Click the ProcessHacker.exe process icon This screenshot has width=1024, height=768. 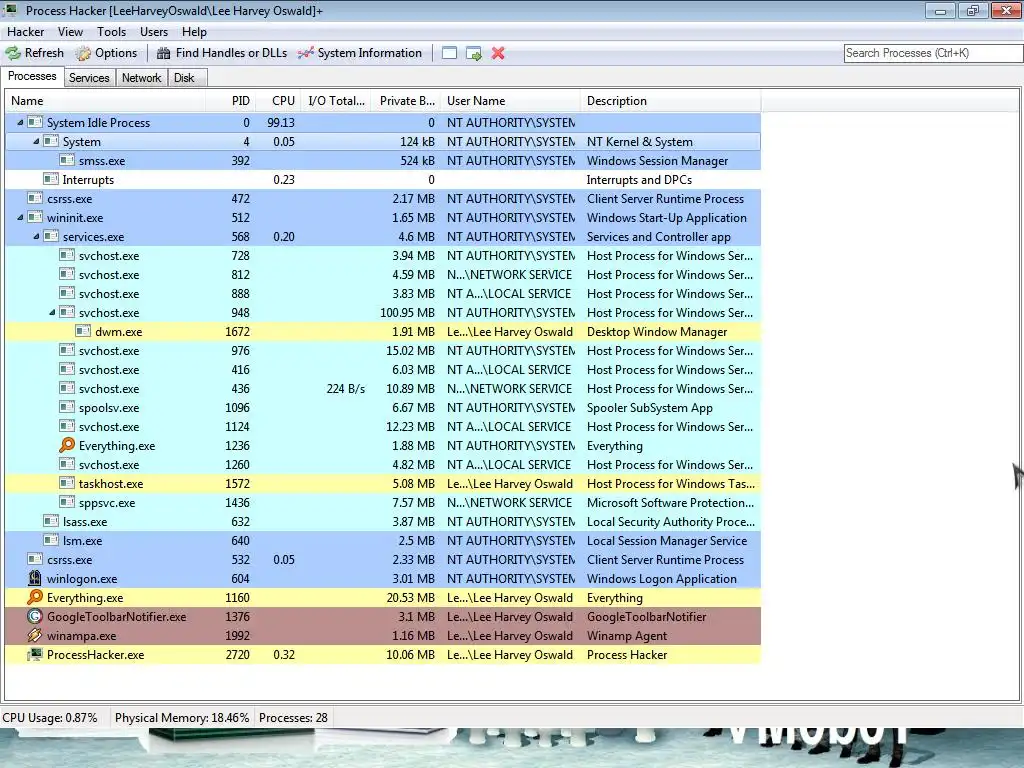pyautogui.click(x=35, y=654)
